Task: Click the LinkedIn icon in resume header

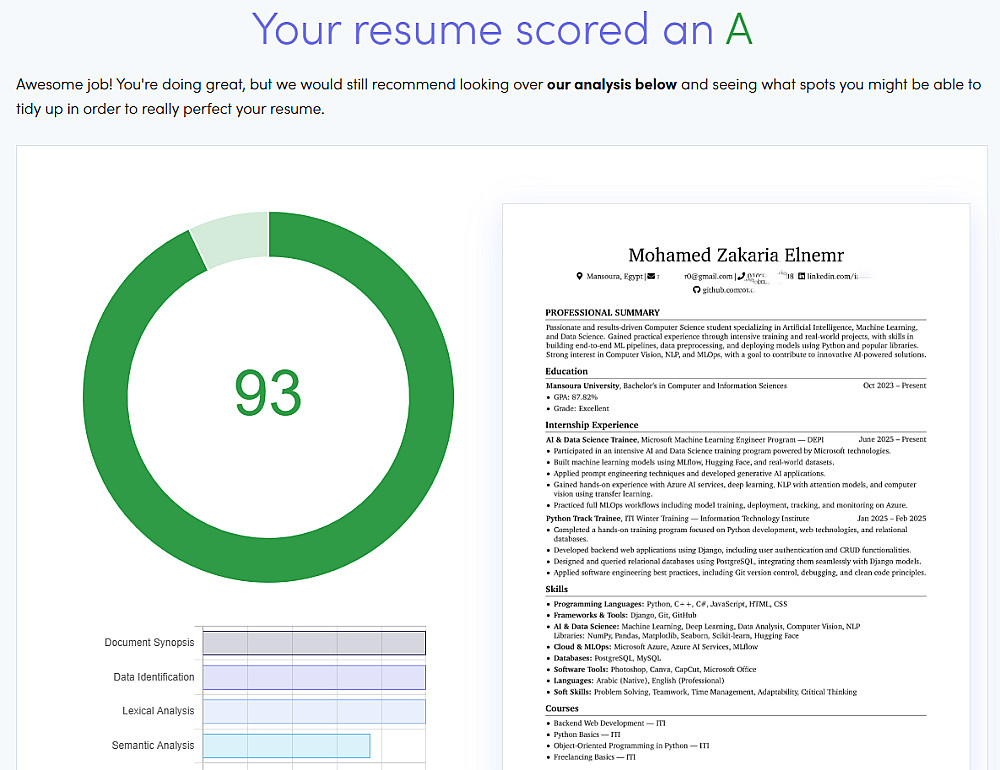Action: [802, 276]
